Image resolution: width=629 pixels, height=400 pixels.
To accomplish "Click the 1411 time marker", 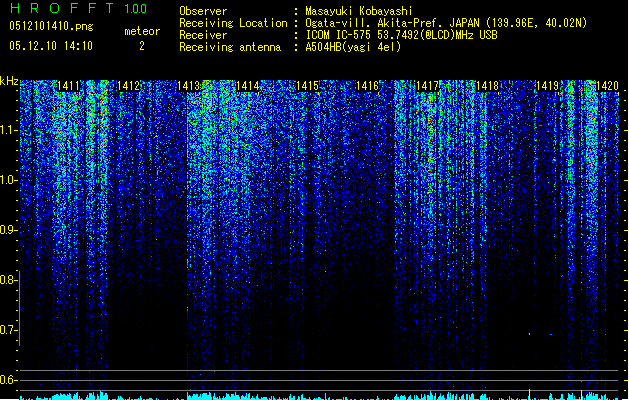I will [68, 86].
